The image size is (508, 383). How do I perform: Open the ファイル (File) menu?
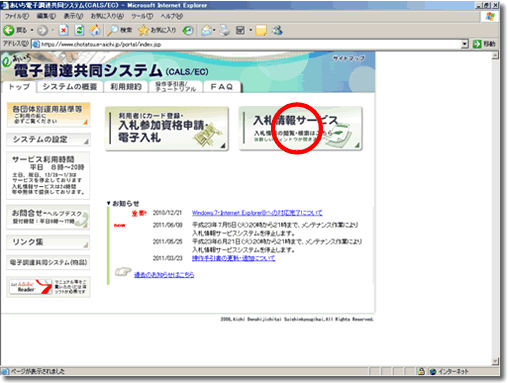tap(16, 16)
